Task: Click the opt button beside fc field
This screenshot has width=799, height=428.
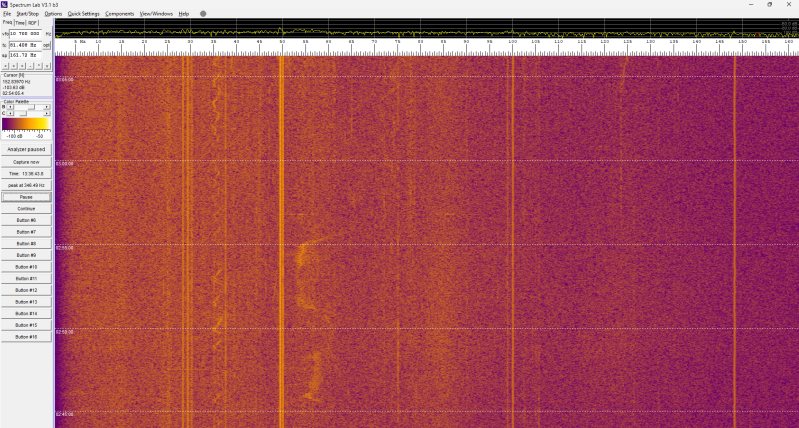Action: (x=46, y=45)
